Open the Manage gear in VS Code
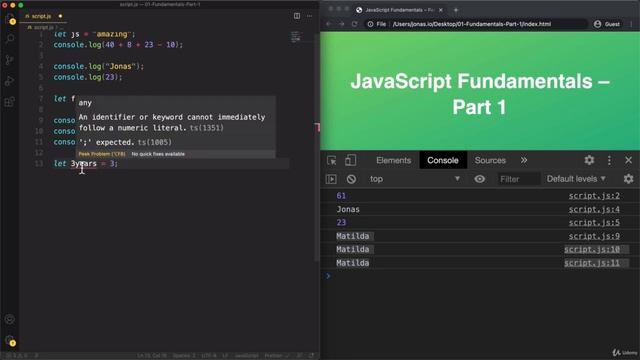640x360 pixels. point(10,340)
